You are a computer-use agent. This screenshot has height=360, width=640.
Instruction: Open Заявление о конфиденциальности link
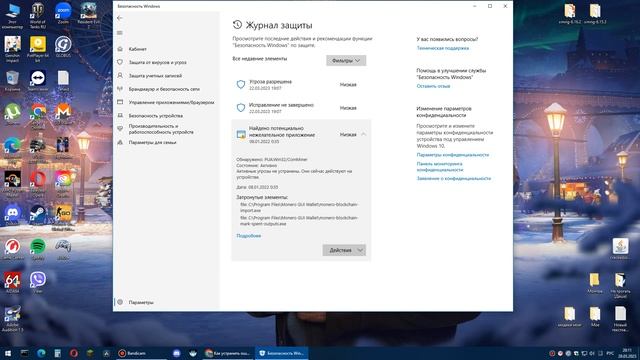[454, 179]
